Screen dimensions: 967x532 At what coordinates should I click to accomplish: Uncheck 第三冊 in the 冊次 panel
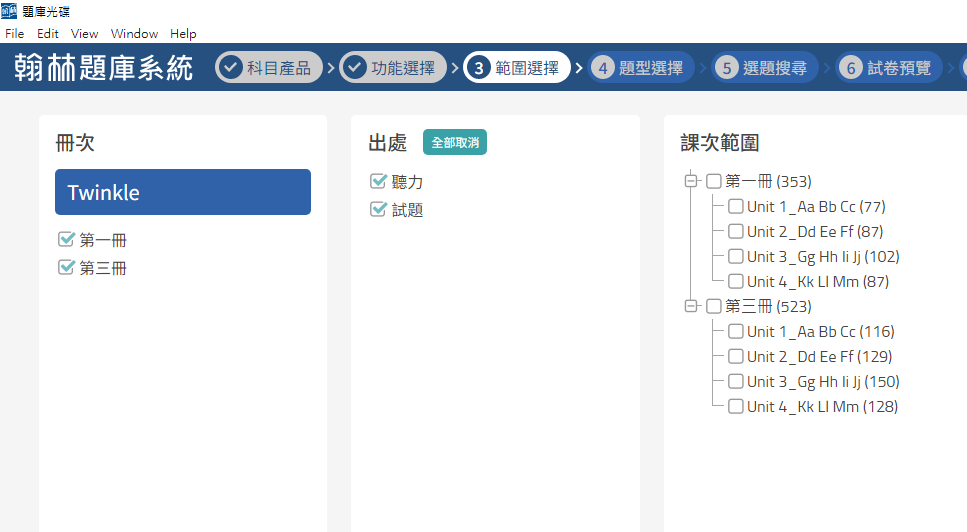66,268
